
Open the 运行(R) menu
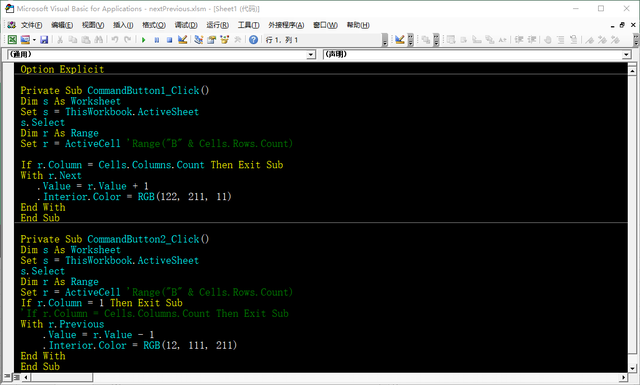tap(218, 25)
